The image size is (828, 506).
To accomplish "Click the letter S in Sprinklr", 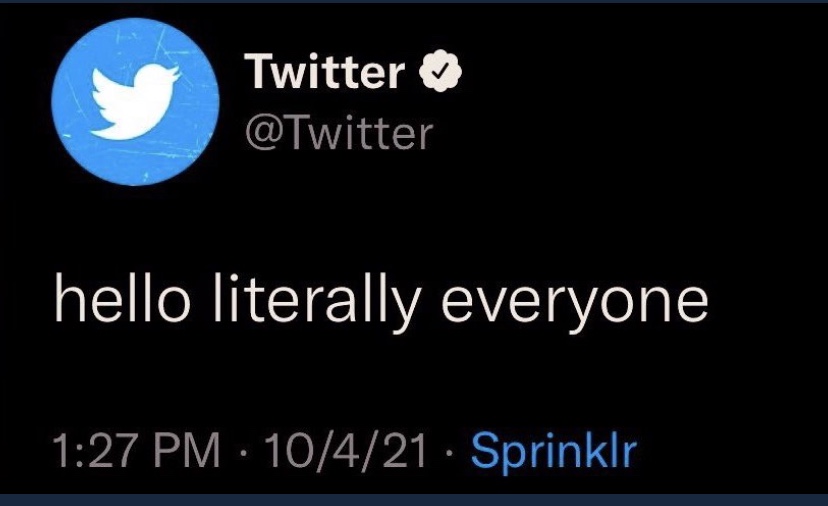I will tap(485, 450).
